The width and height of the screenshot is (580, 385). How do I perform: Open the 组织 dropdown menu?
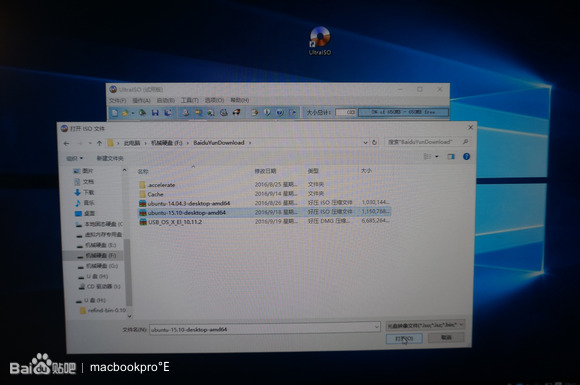click(x=75, y=158)
